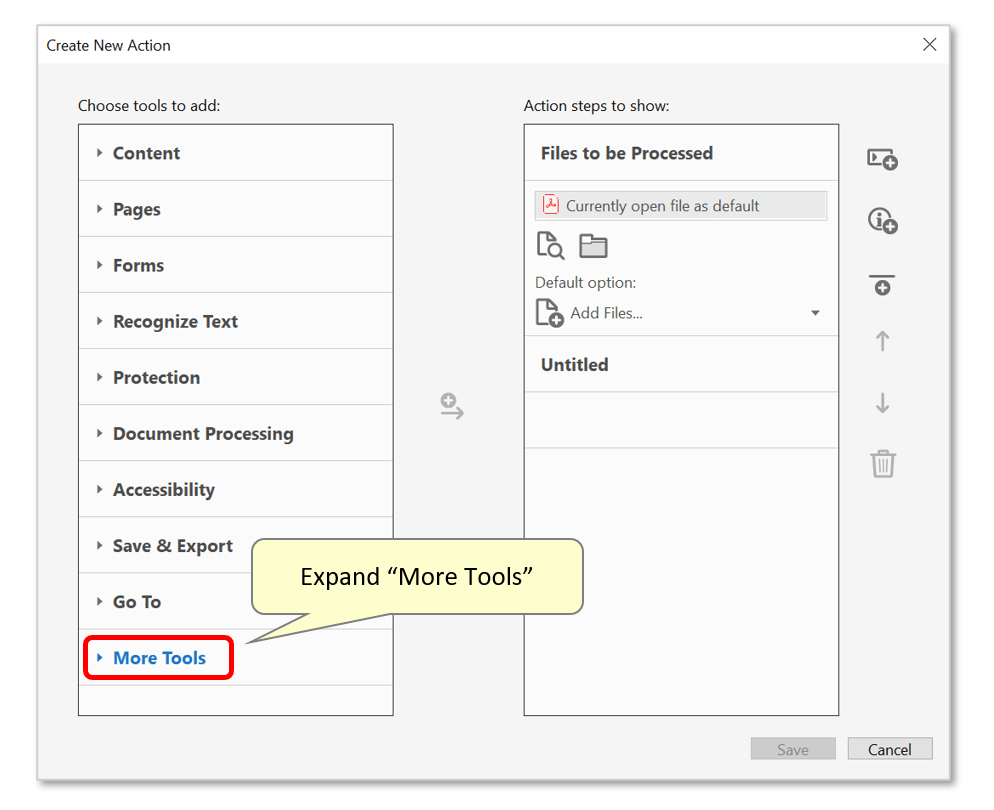The width and height of the screenshot is (994, 810).
Task: Expand the Go To category triangle
Action: click(x=100, y=601)
